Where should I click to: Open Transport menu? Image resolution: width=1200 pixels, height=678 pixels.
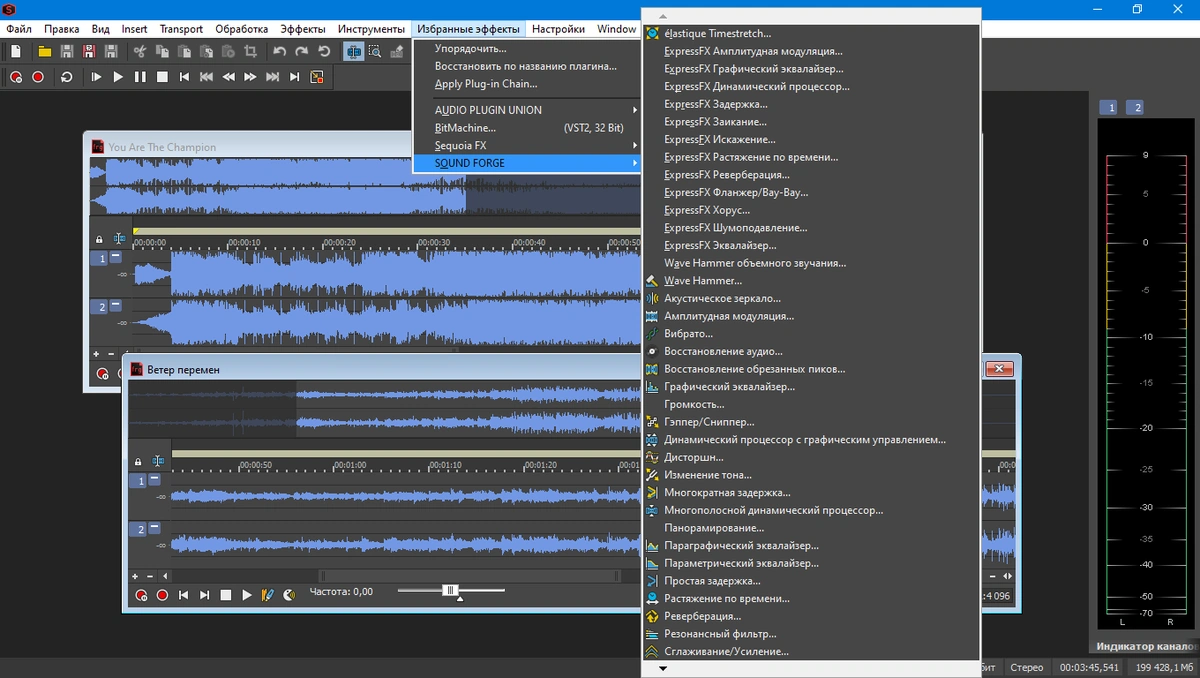(x=181, y=29)
